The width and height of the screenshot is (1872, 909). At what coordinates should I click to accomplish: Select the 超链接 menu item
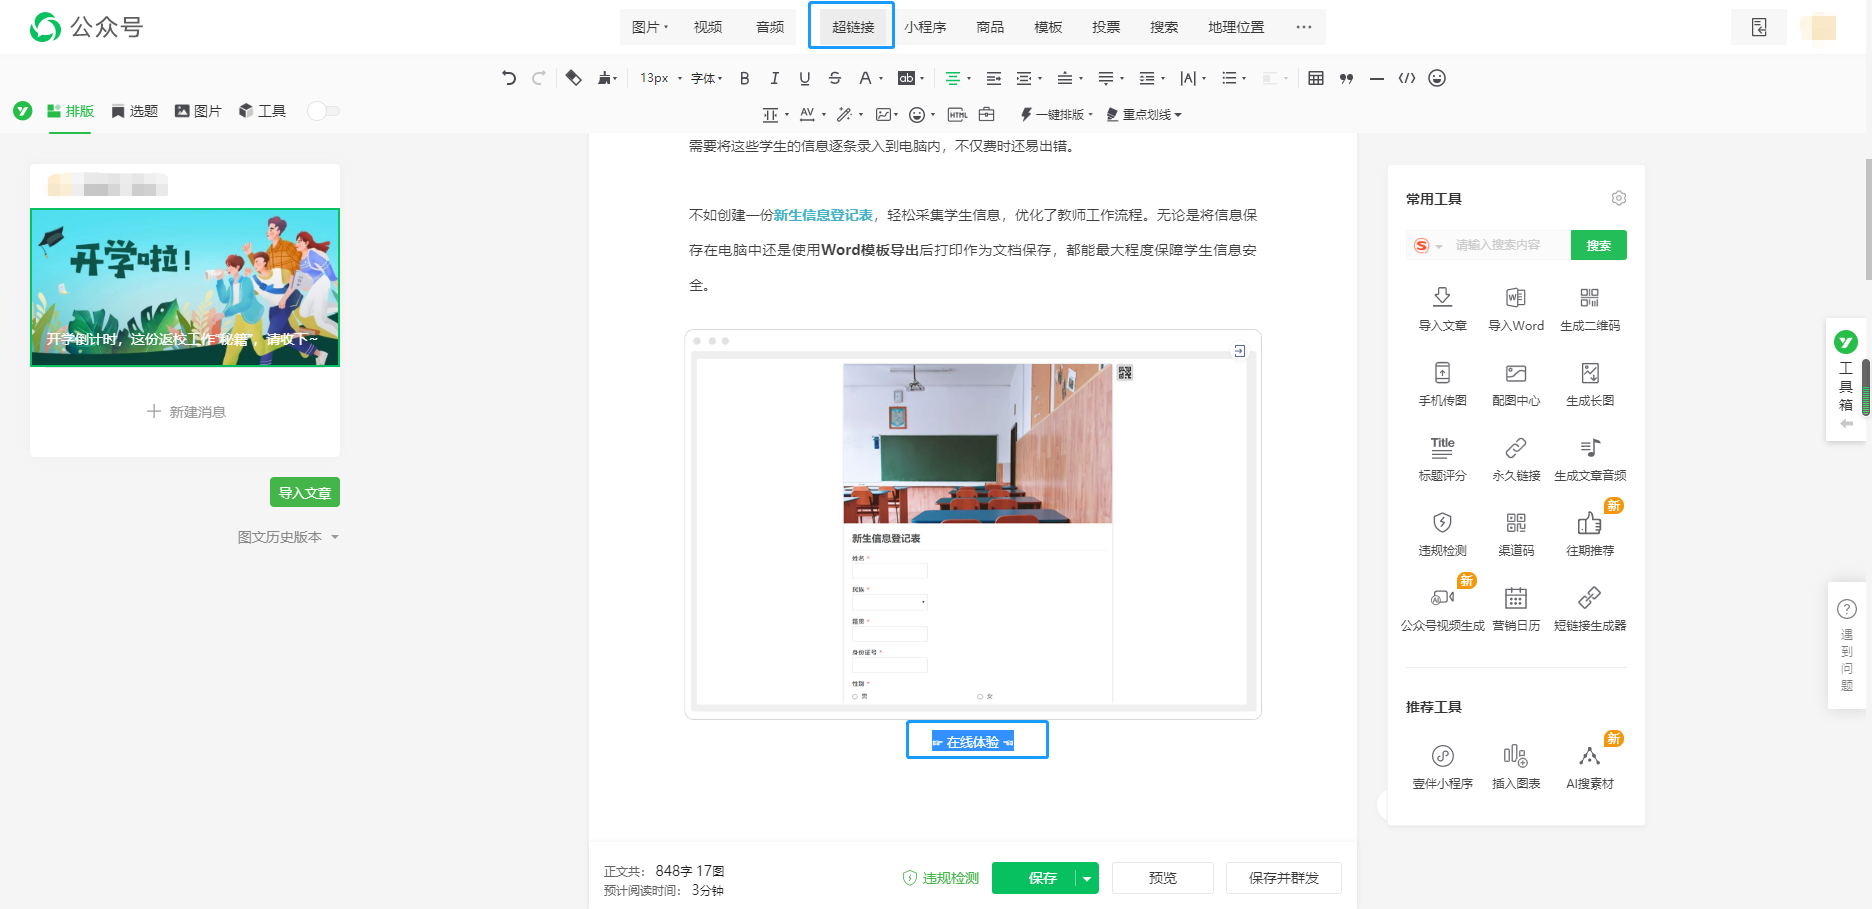852,27
